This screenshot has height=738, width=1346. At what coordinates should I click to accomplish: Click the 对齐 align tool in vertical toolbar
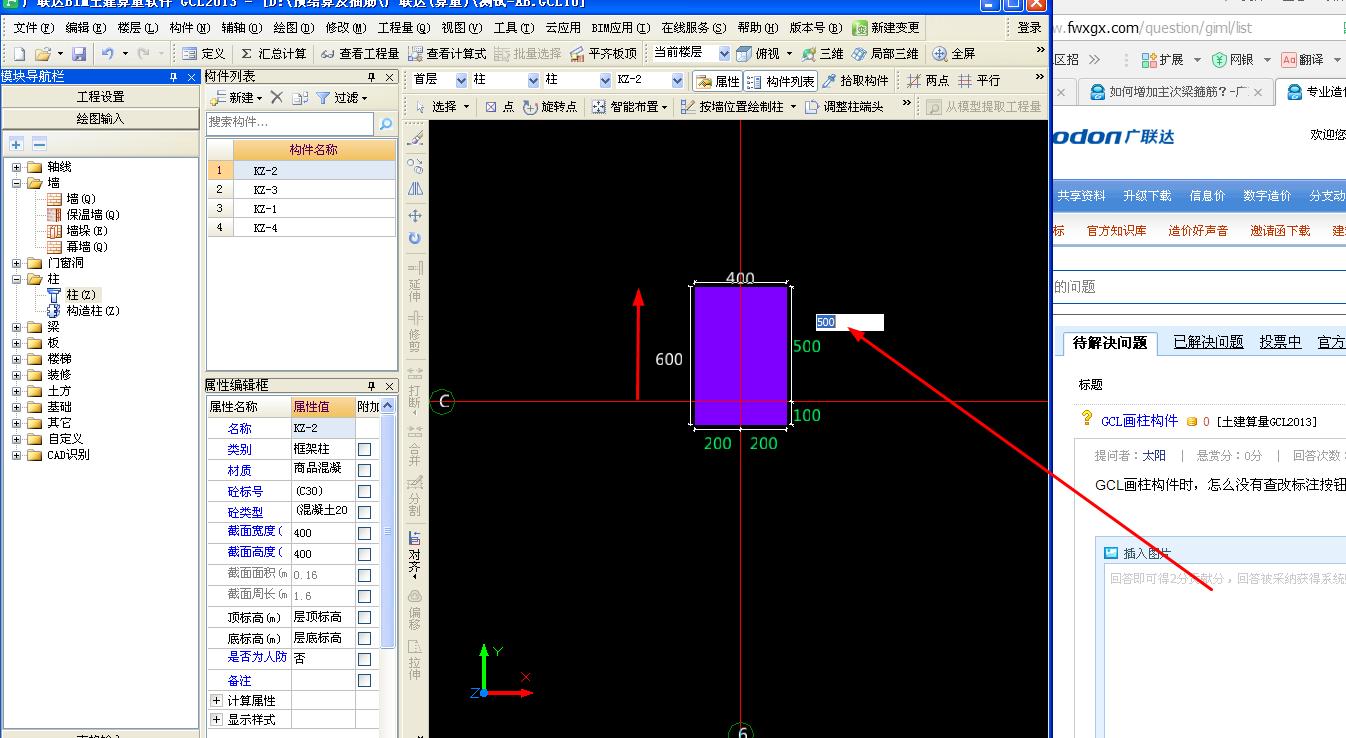click(415, 555)
